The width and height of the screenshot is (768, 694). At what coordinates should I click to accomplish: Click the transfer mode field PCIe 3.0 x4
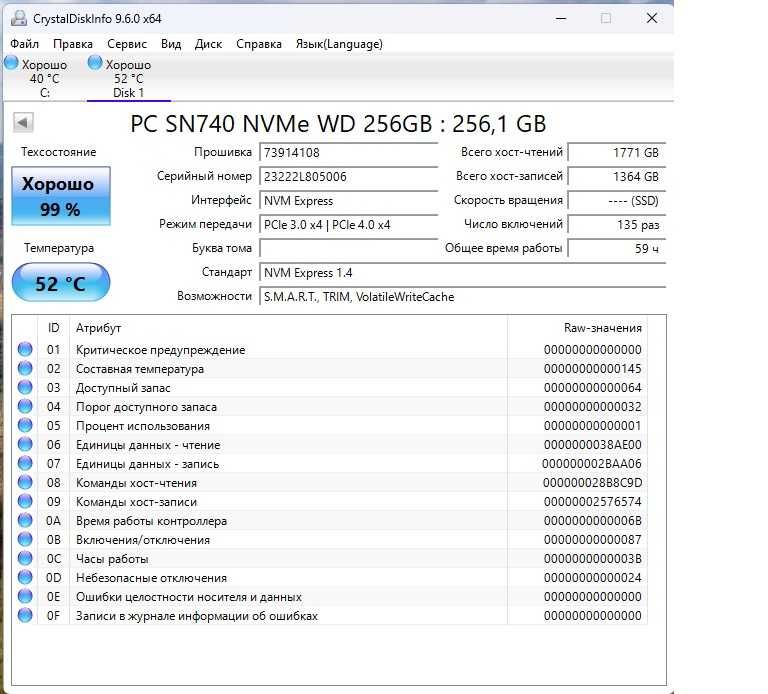[x=349, y=224]
